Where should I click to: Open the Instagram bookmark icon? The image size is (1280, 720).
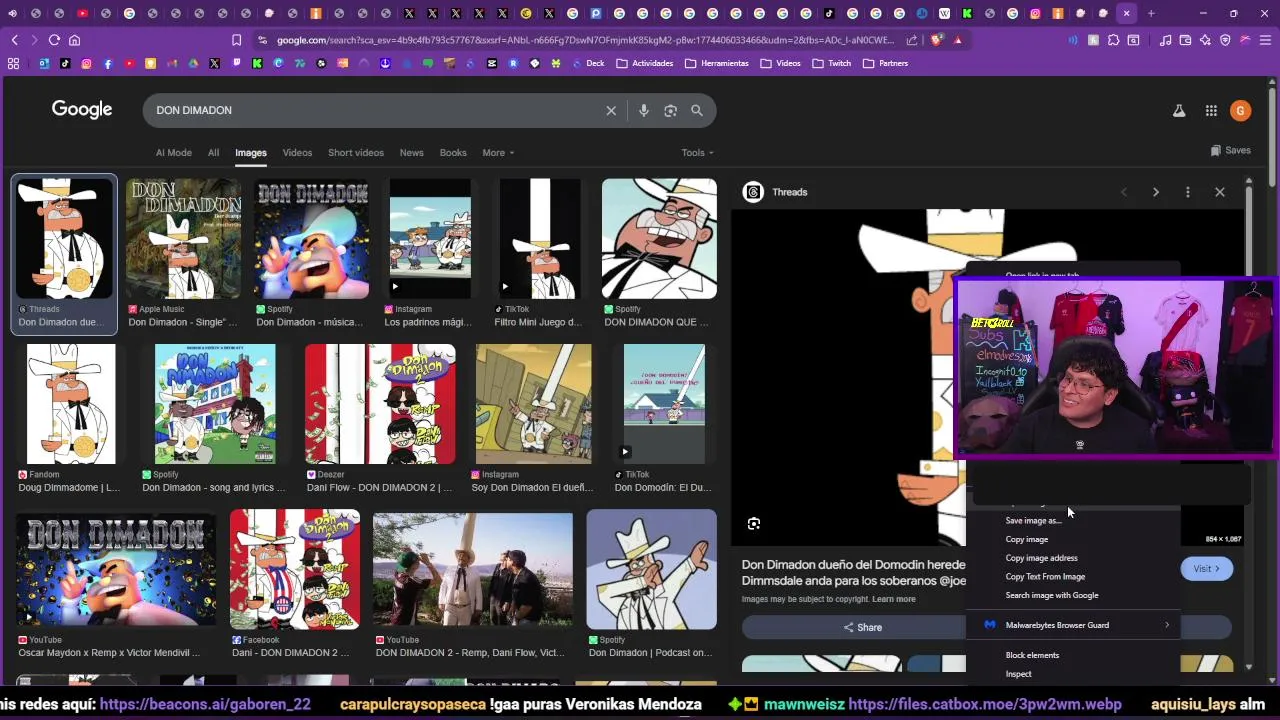tap(86, 63)
